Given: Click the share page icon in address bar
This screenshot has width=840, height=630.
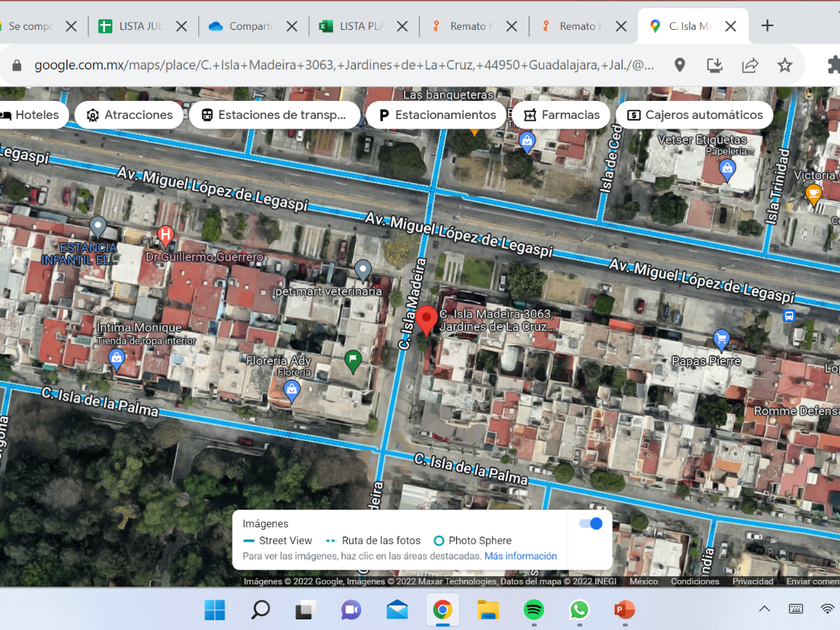Looking at the screenshot, I should coord(749,65).
